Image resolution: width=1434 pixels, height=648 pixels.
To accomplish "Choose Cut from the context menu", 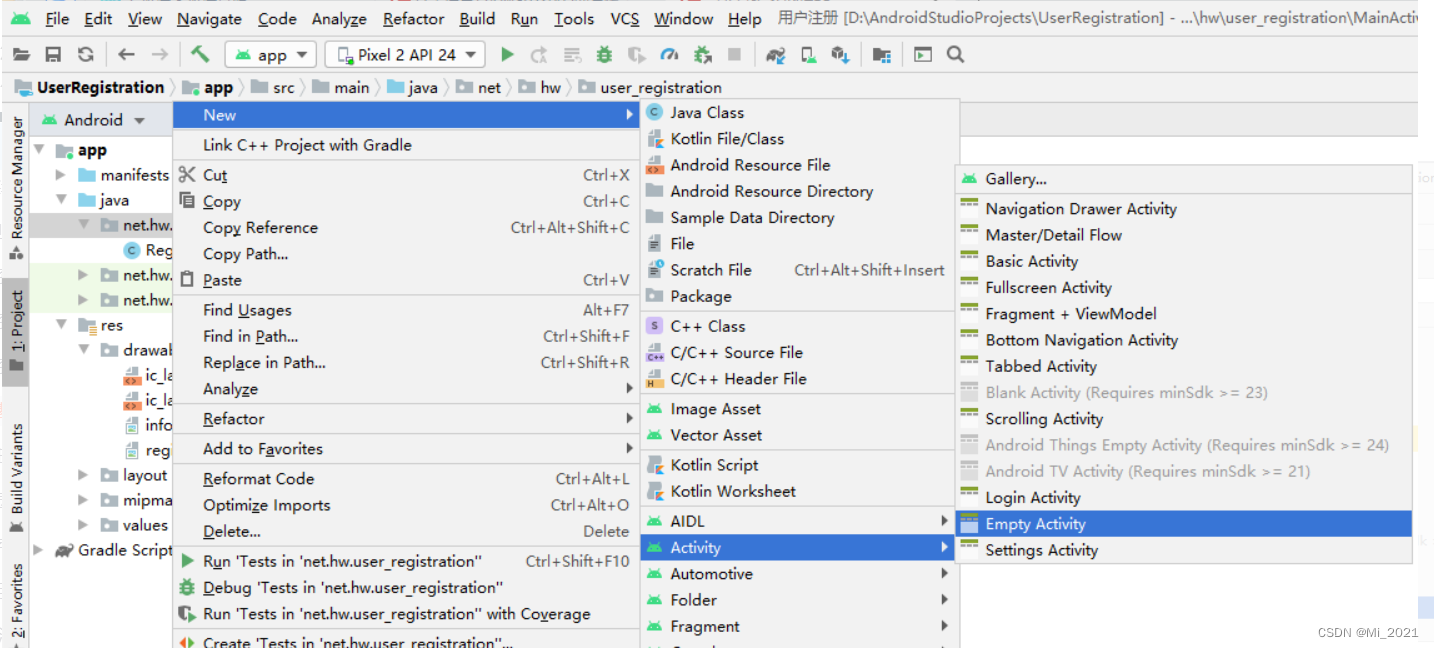I will point(406,175).
